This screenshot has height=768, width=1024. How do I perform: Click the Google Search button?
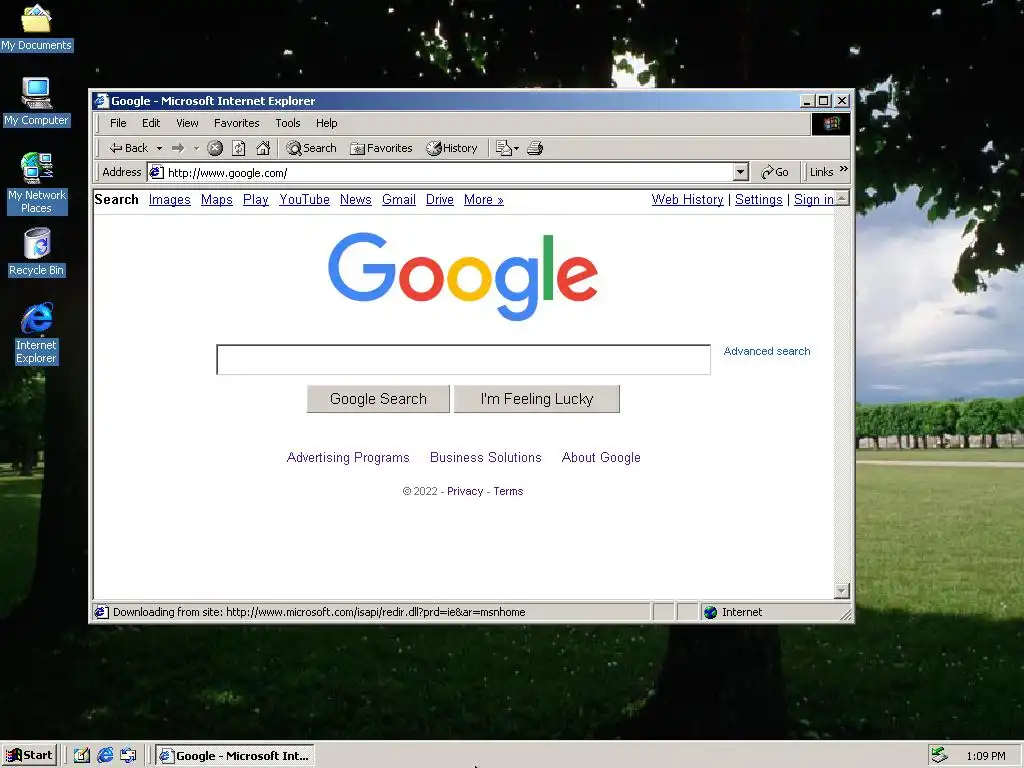(x=378, y=399)
